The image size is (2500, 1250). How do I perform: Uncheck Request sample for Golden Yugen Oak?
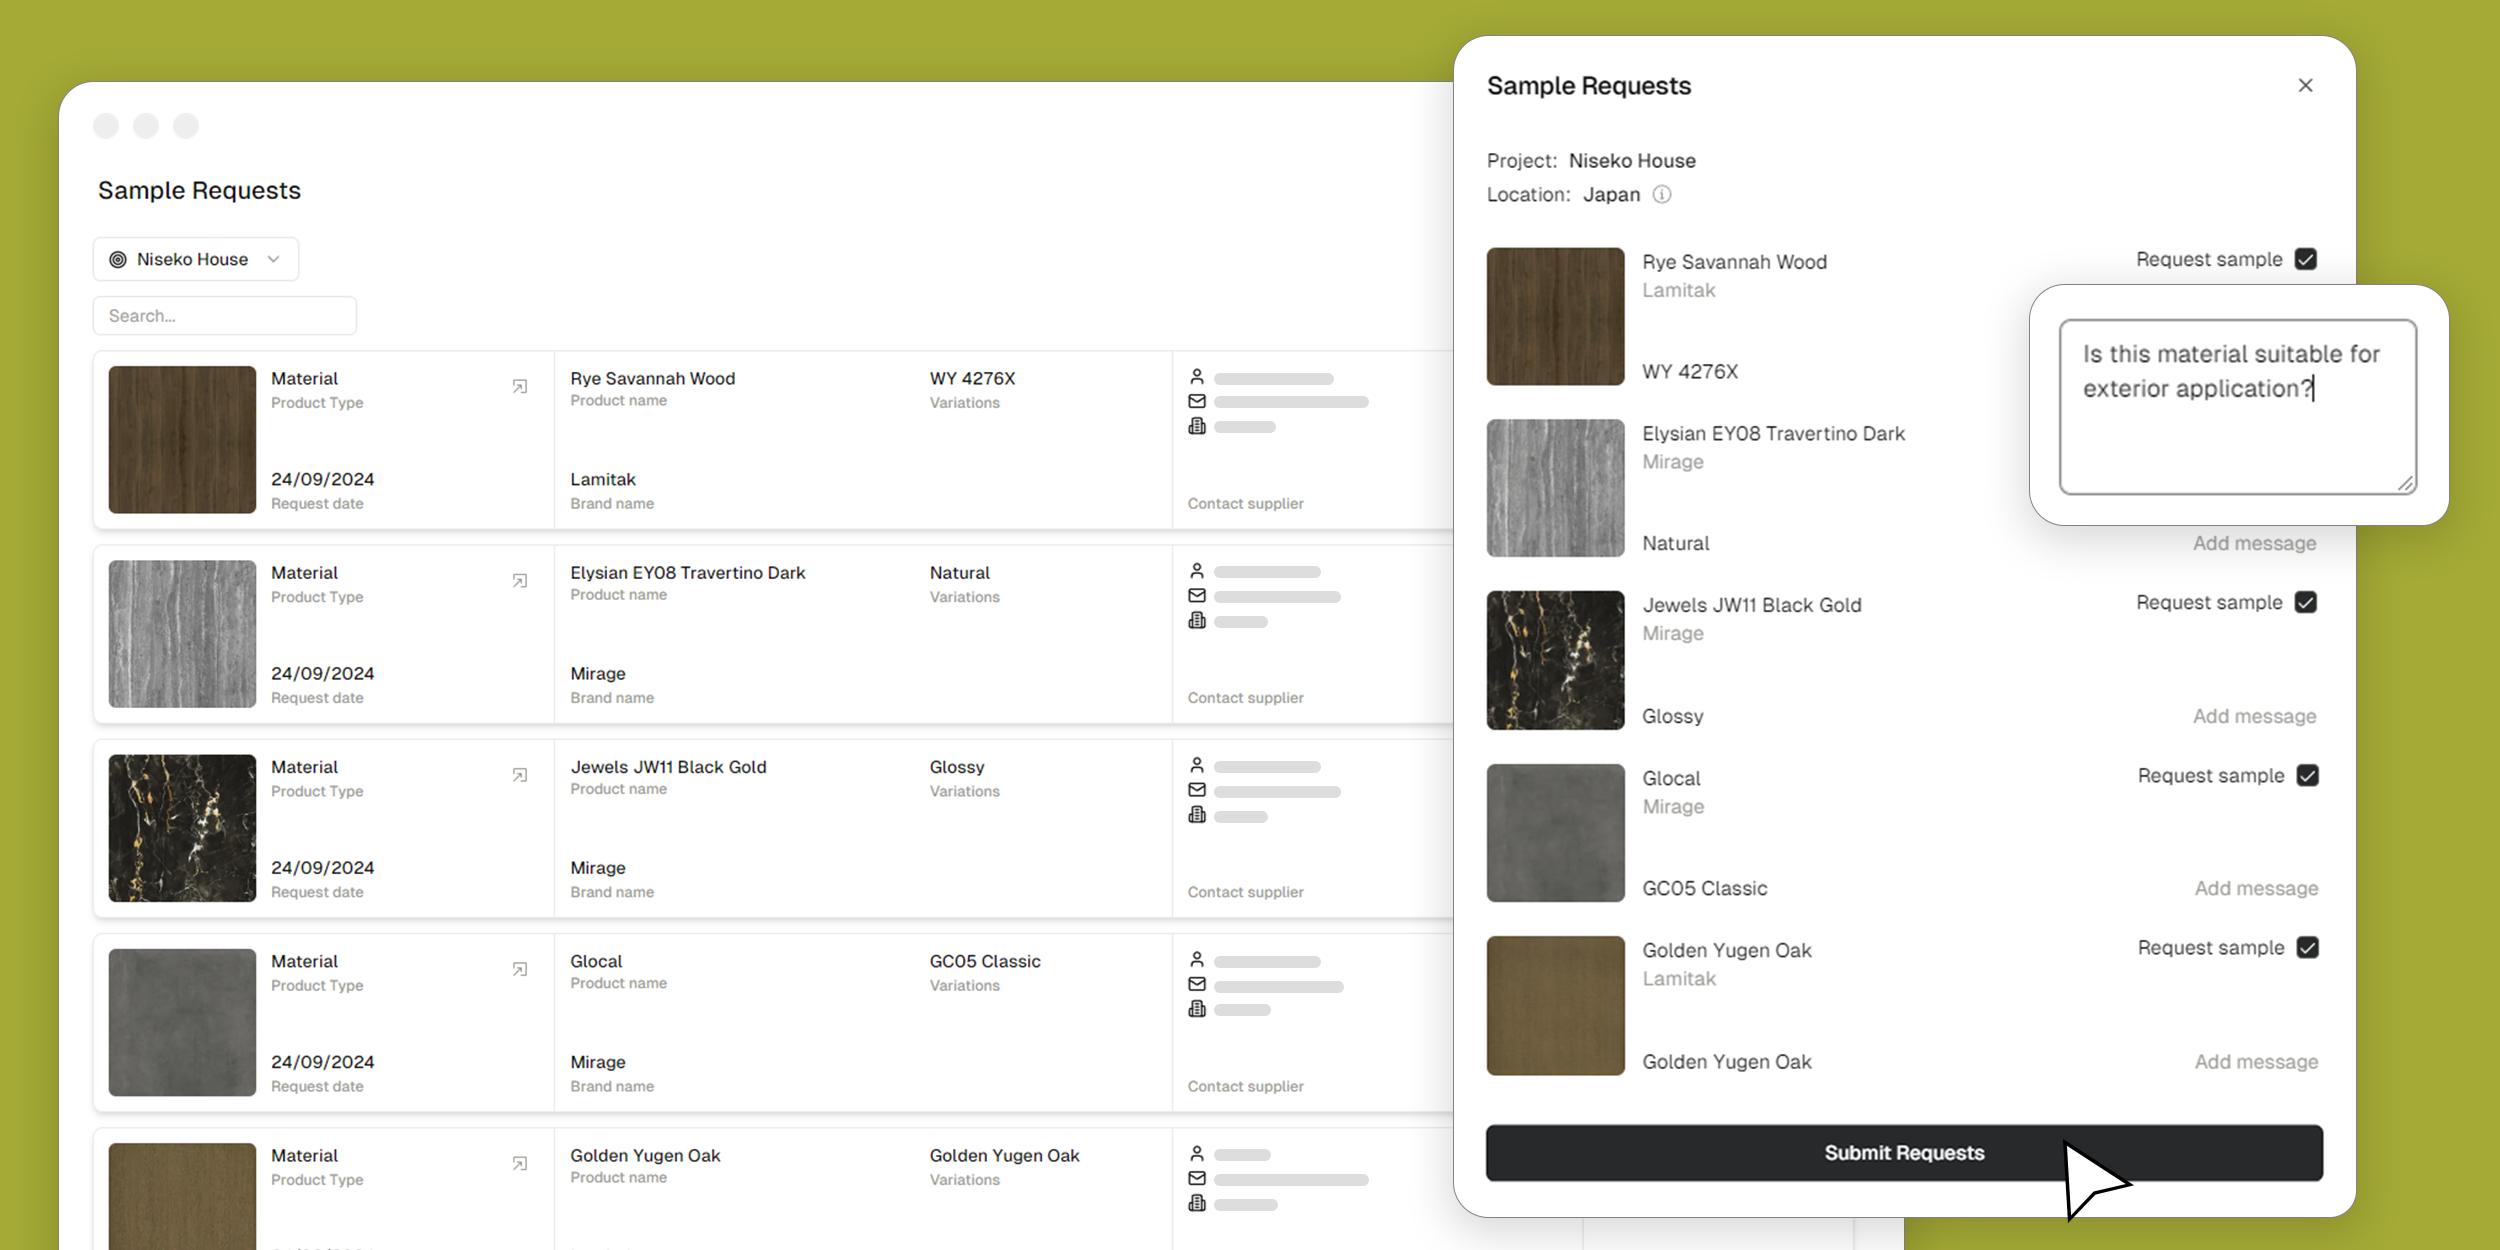point(2308,947)
